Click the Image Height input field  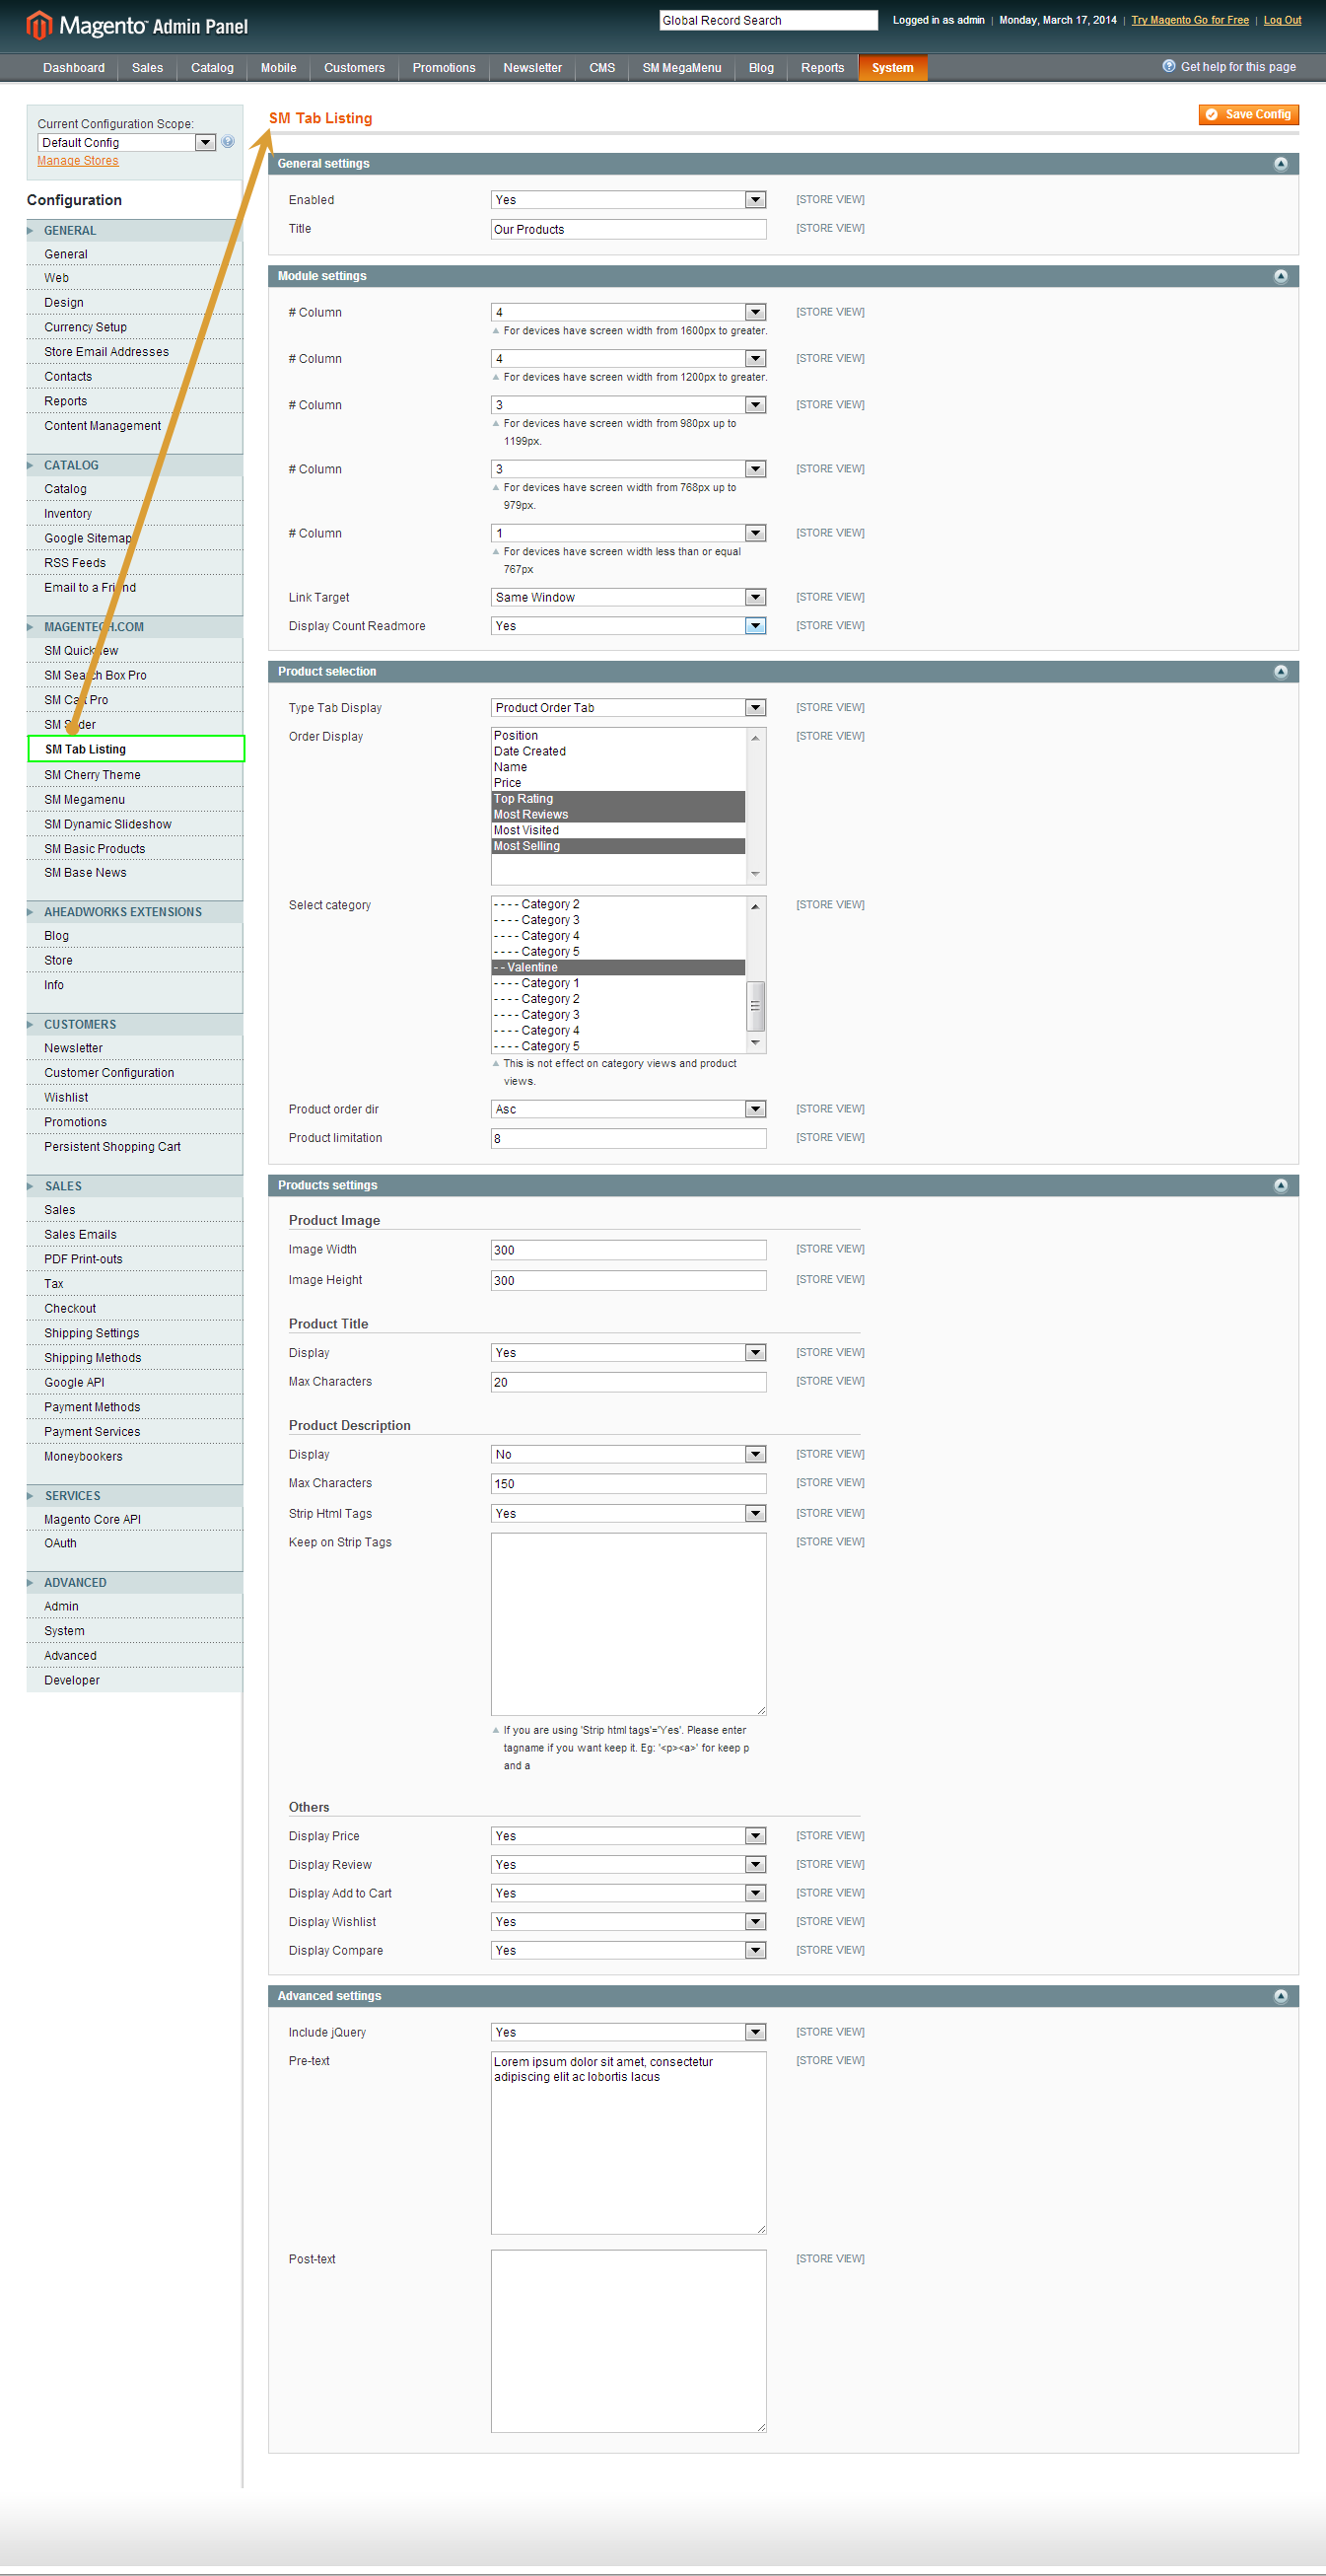(x=628, y=1281)
